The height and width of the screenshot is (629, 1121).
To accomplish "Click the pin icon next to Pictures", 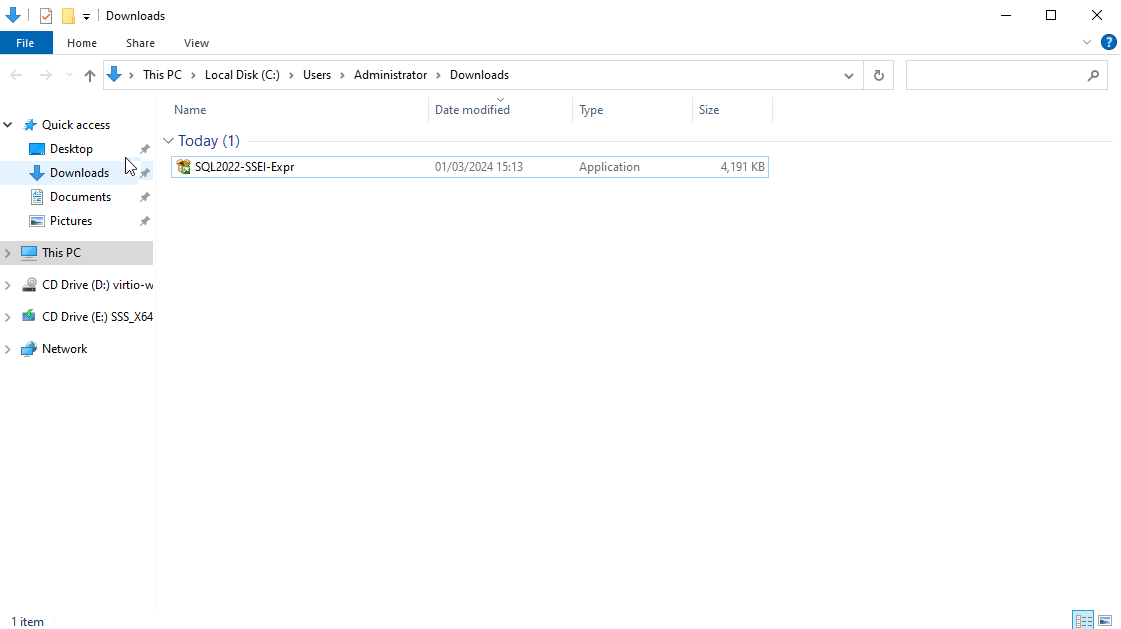I will pos(144,221).
